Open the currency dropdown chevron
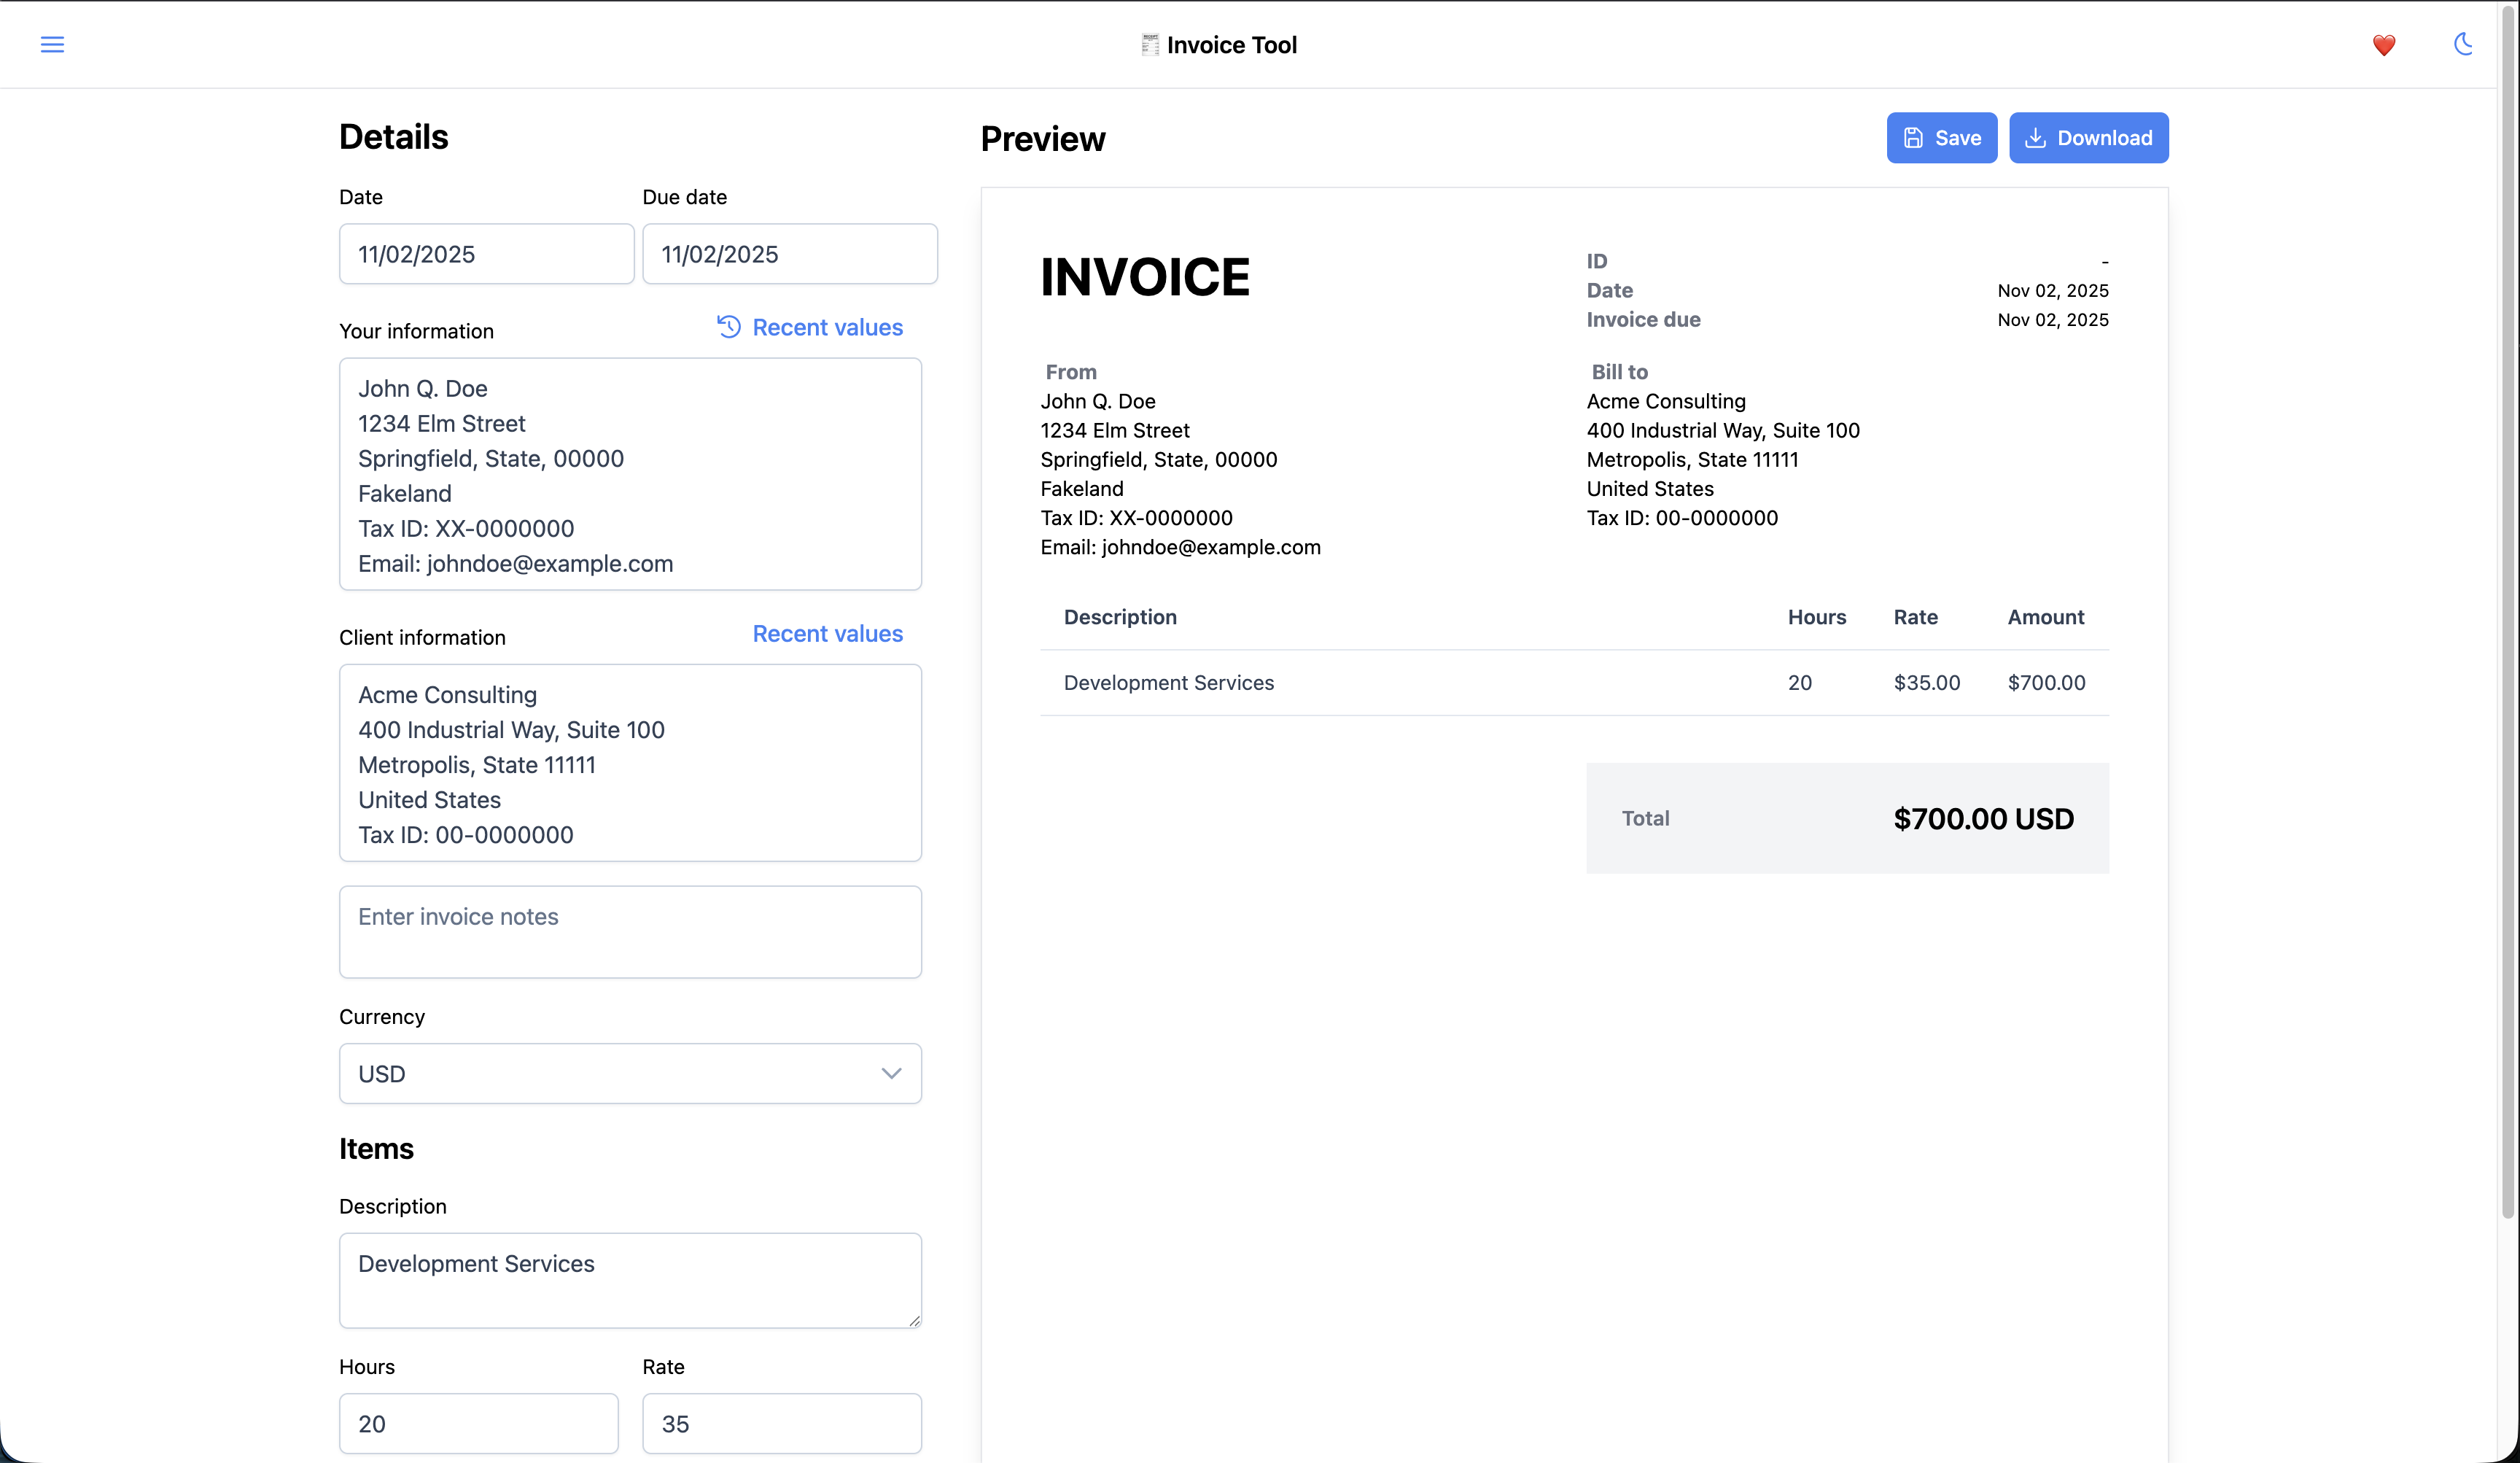Screen dimensions: 2520x1463 pyautogui.click(x=890, y=1073)
